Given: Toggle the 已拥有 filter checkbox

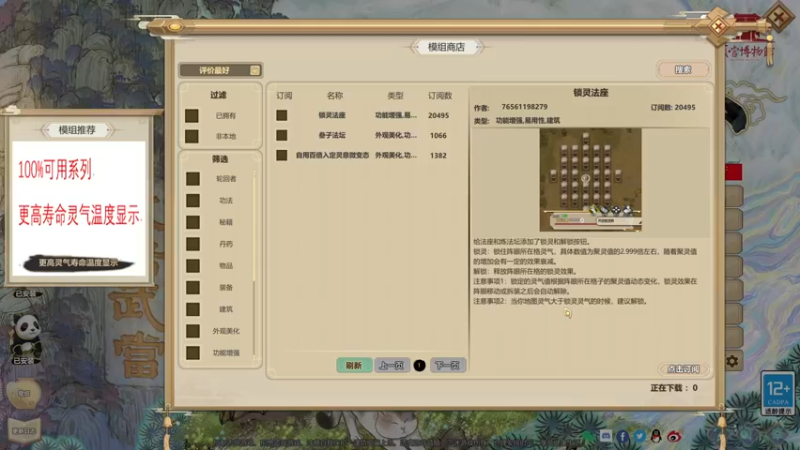Looking at the screenshot, I should pyautogui.click(x=192, y=116).
